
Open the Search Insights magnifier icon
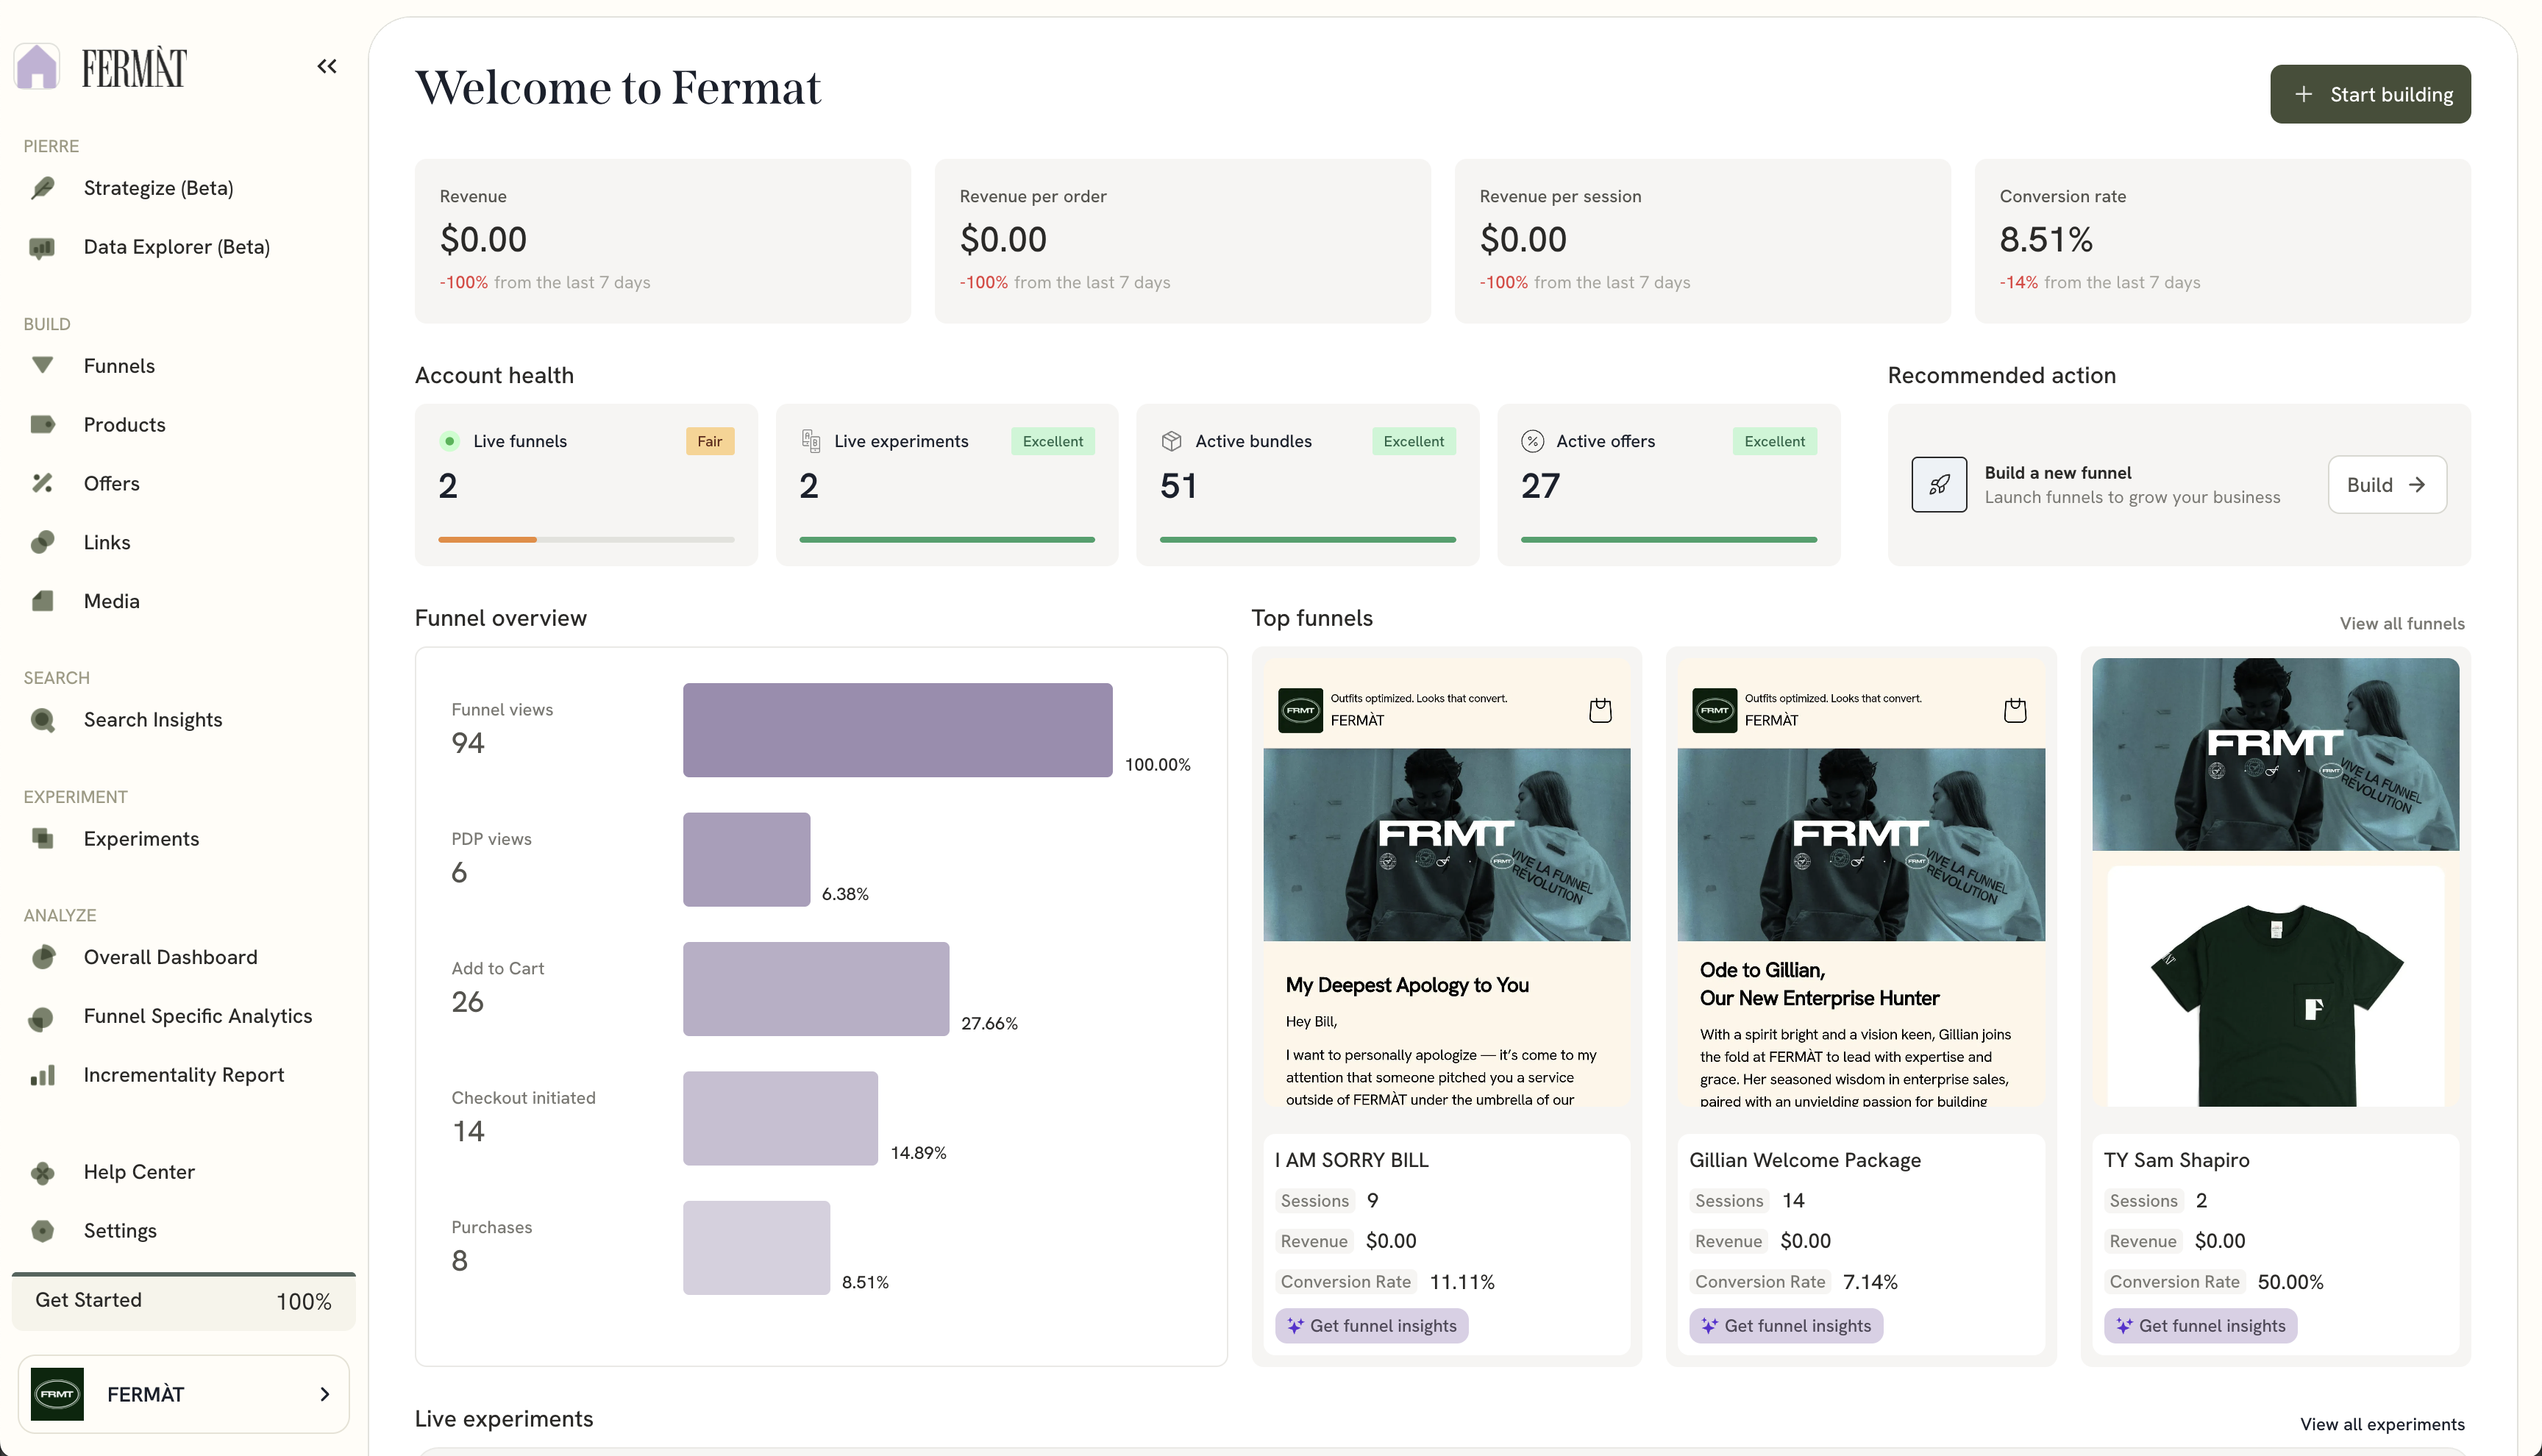(42, 720)
